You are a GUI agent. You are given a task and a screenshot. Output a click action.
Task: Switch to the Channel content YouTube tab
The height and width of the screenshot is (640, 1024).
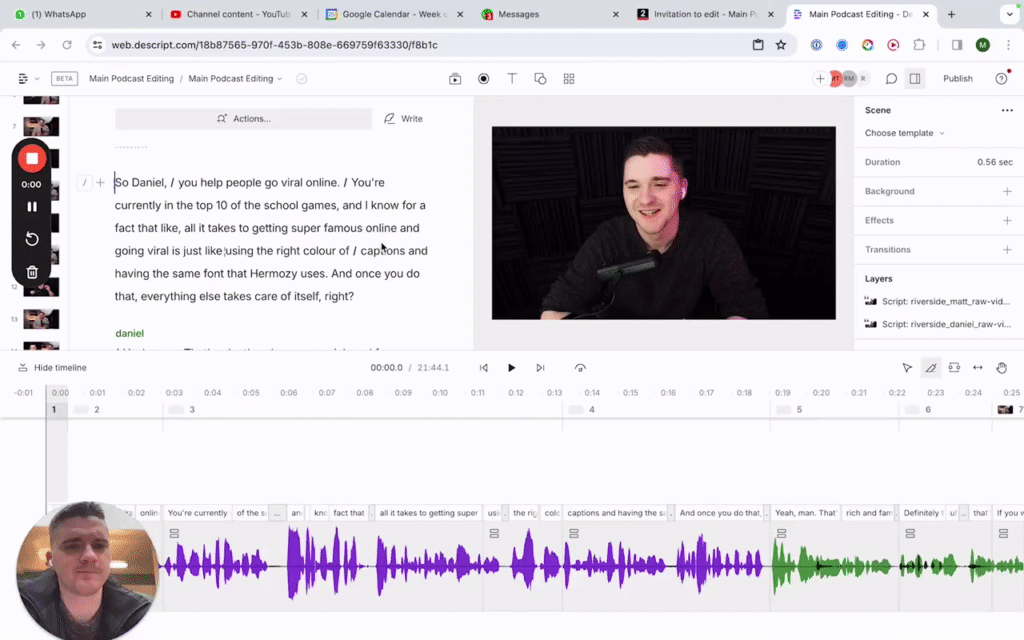click(239, 14)
